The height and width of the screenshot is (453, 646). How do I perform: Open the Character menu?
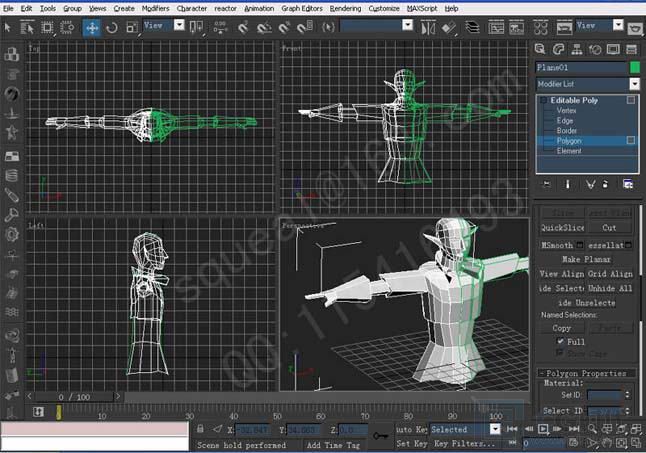(x=192, y=8)
